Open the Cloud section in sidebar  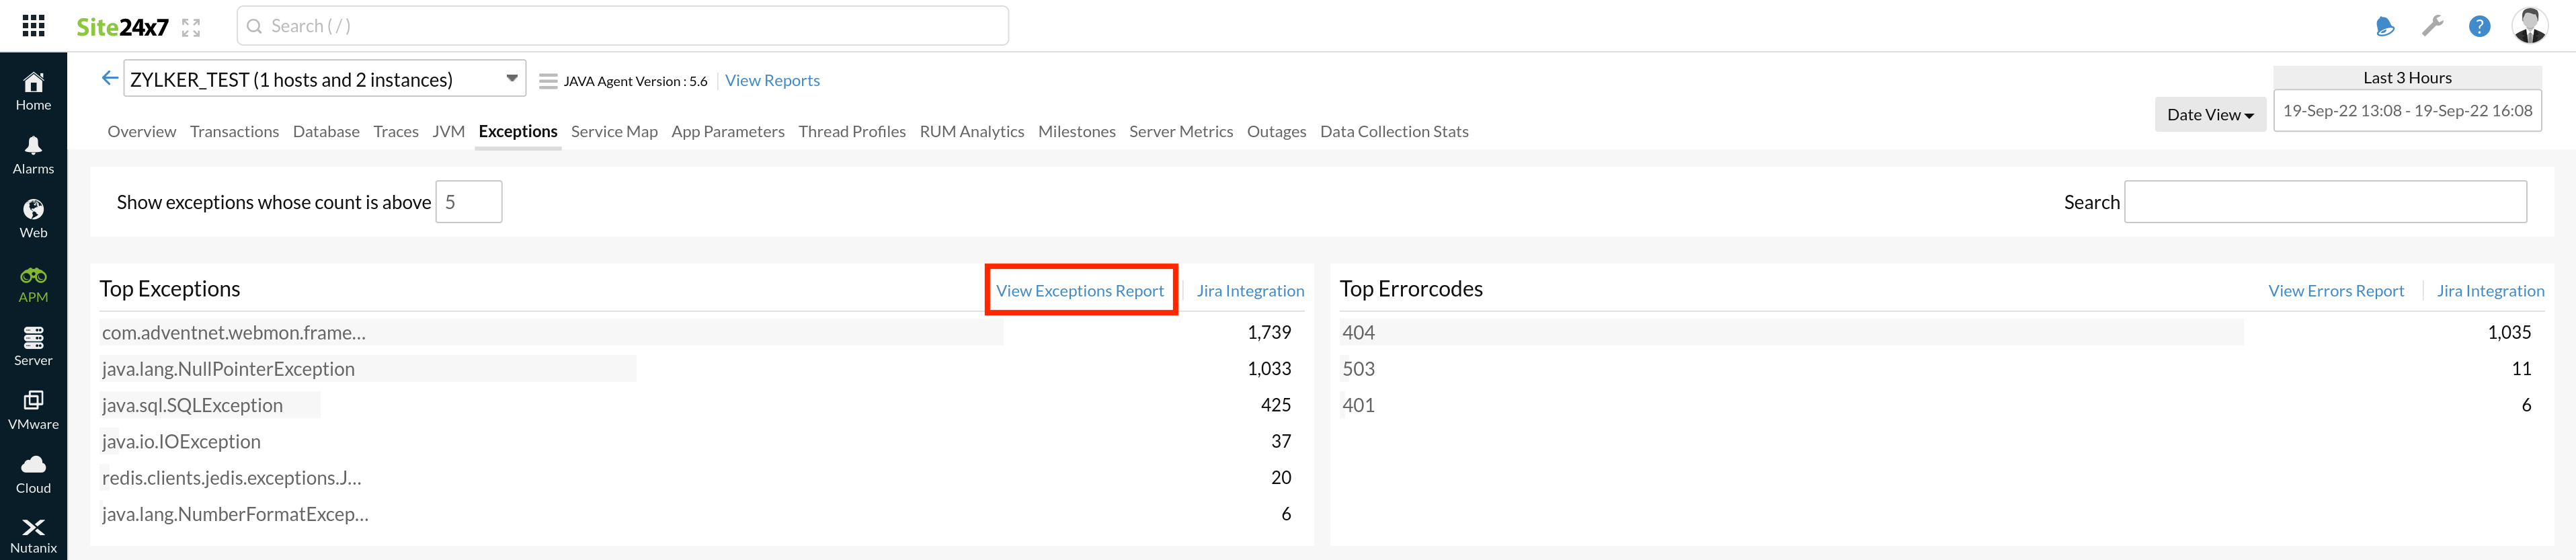[x=33, y=474]
